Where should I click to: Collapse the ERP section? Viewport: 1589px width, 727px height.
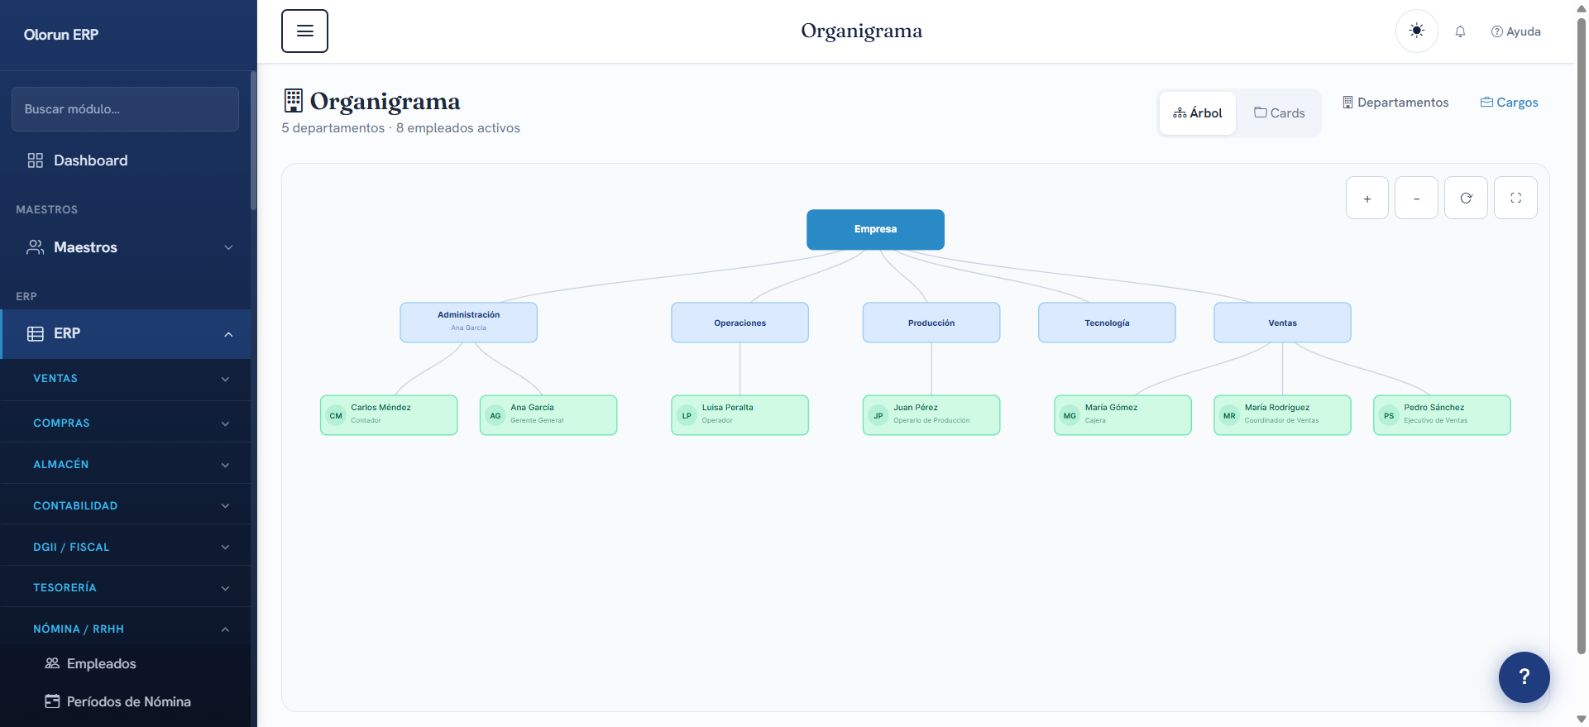point(126,334)
